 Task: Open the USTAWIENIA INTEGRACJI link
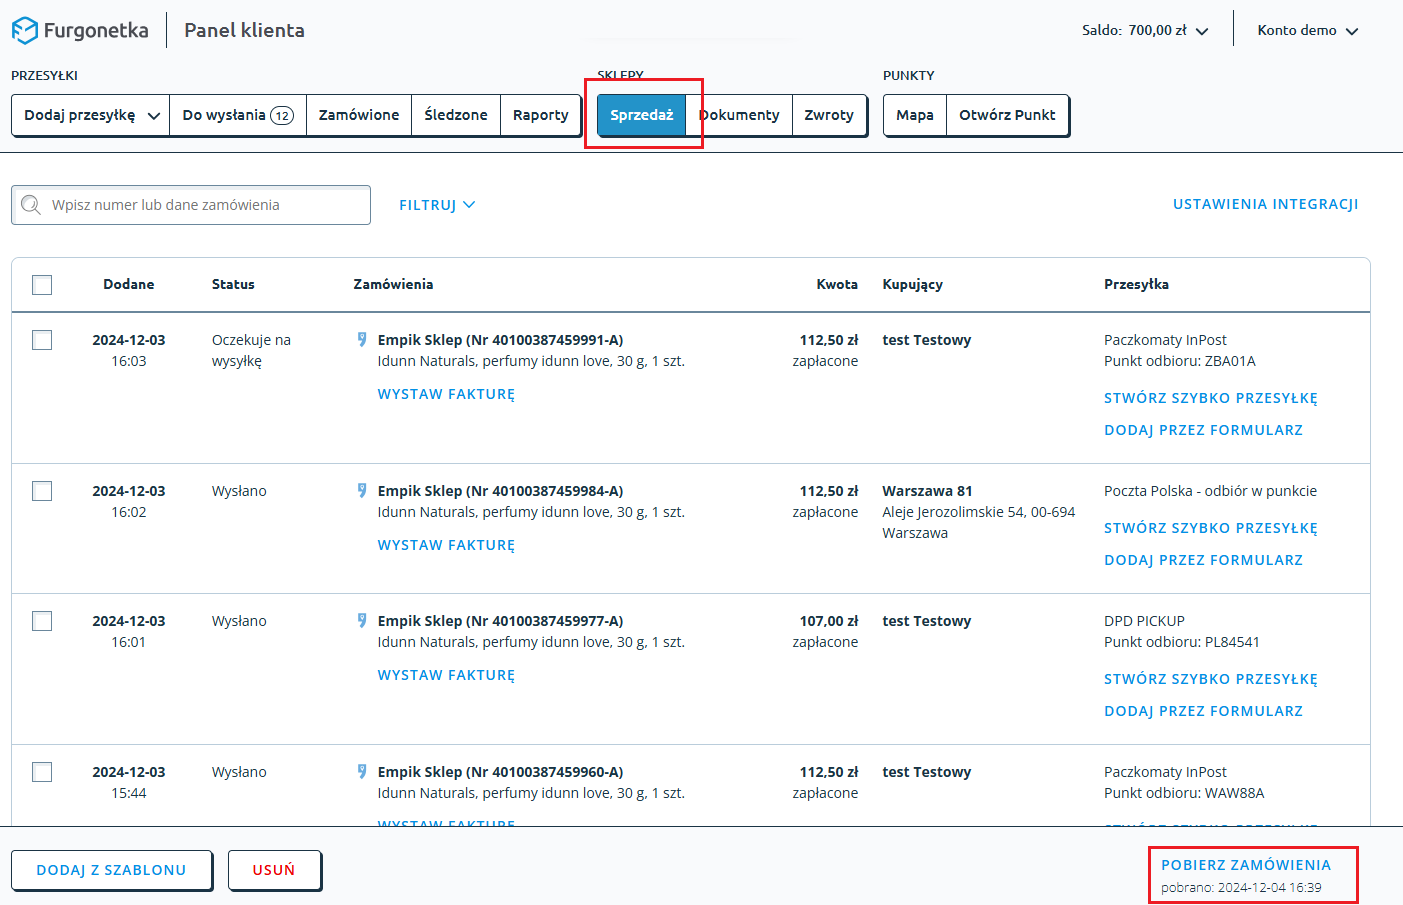[1265, 204]
